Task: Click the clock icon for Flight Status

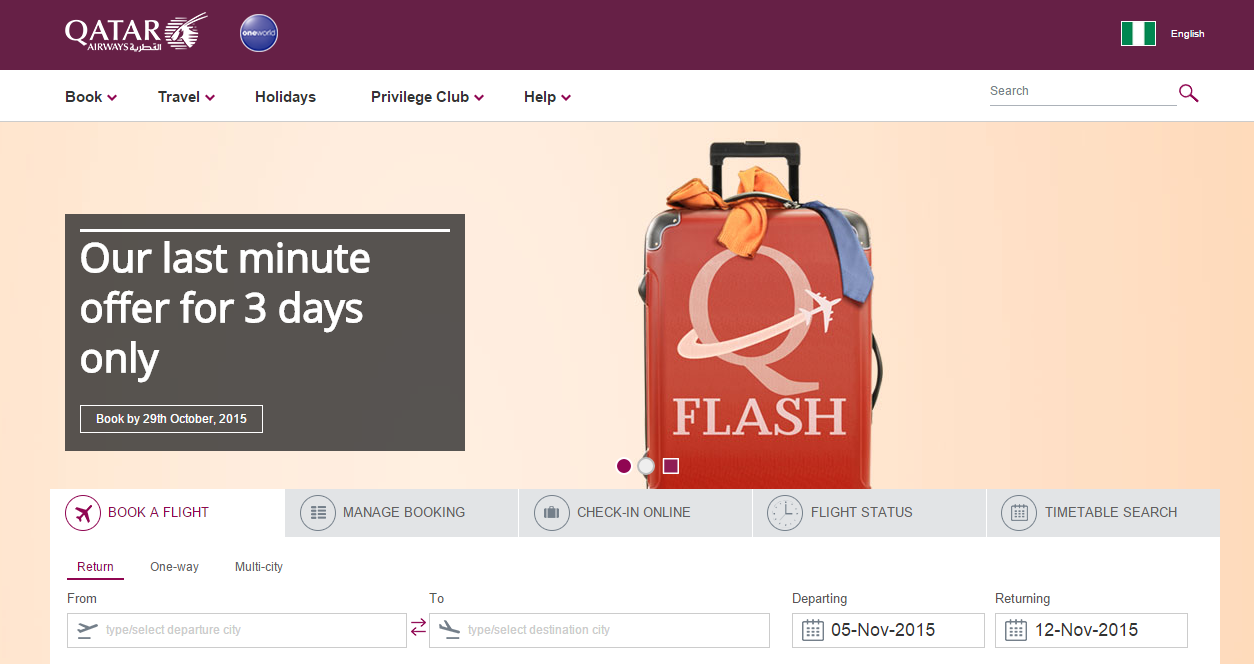Action: [785, 513]
